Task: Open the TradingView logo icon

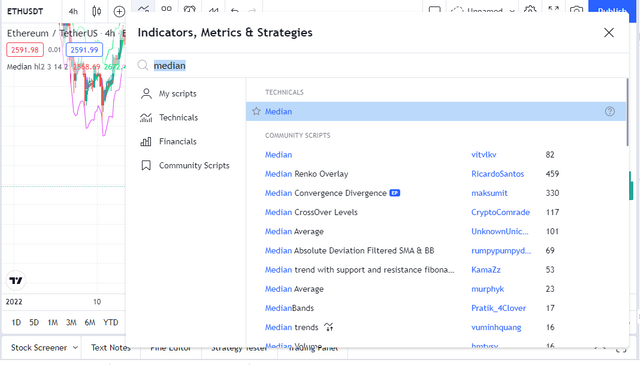Action: (16, 280)
